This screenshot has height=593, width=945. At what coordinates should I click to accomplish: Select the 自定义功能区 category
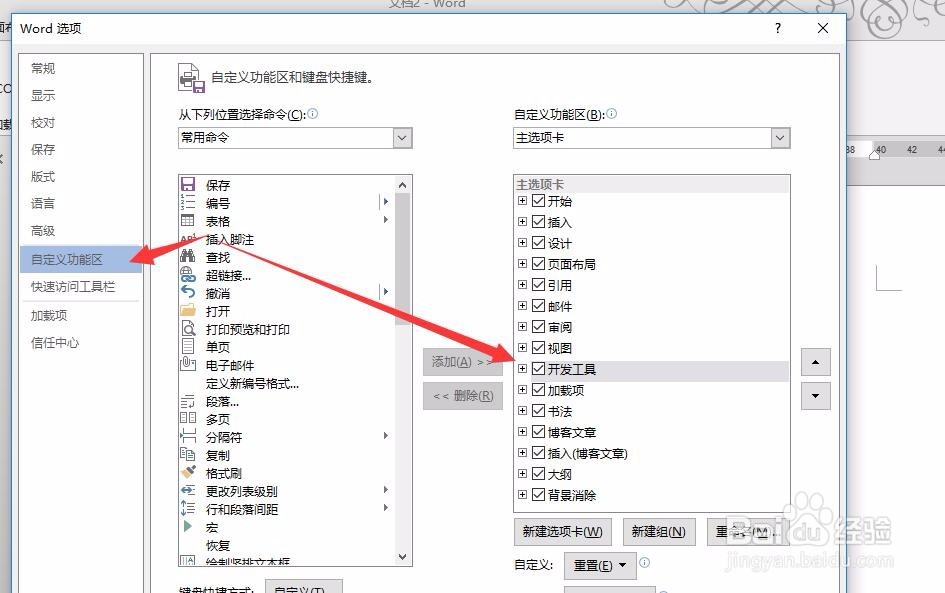tap(81, 259)
